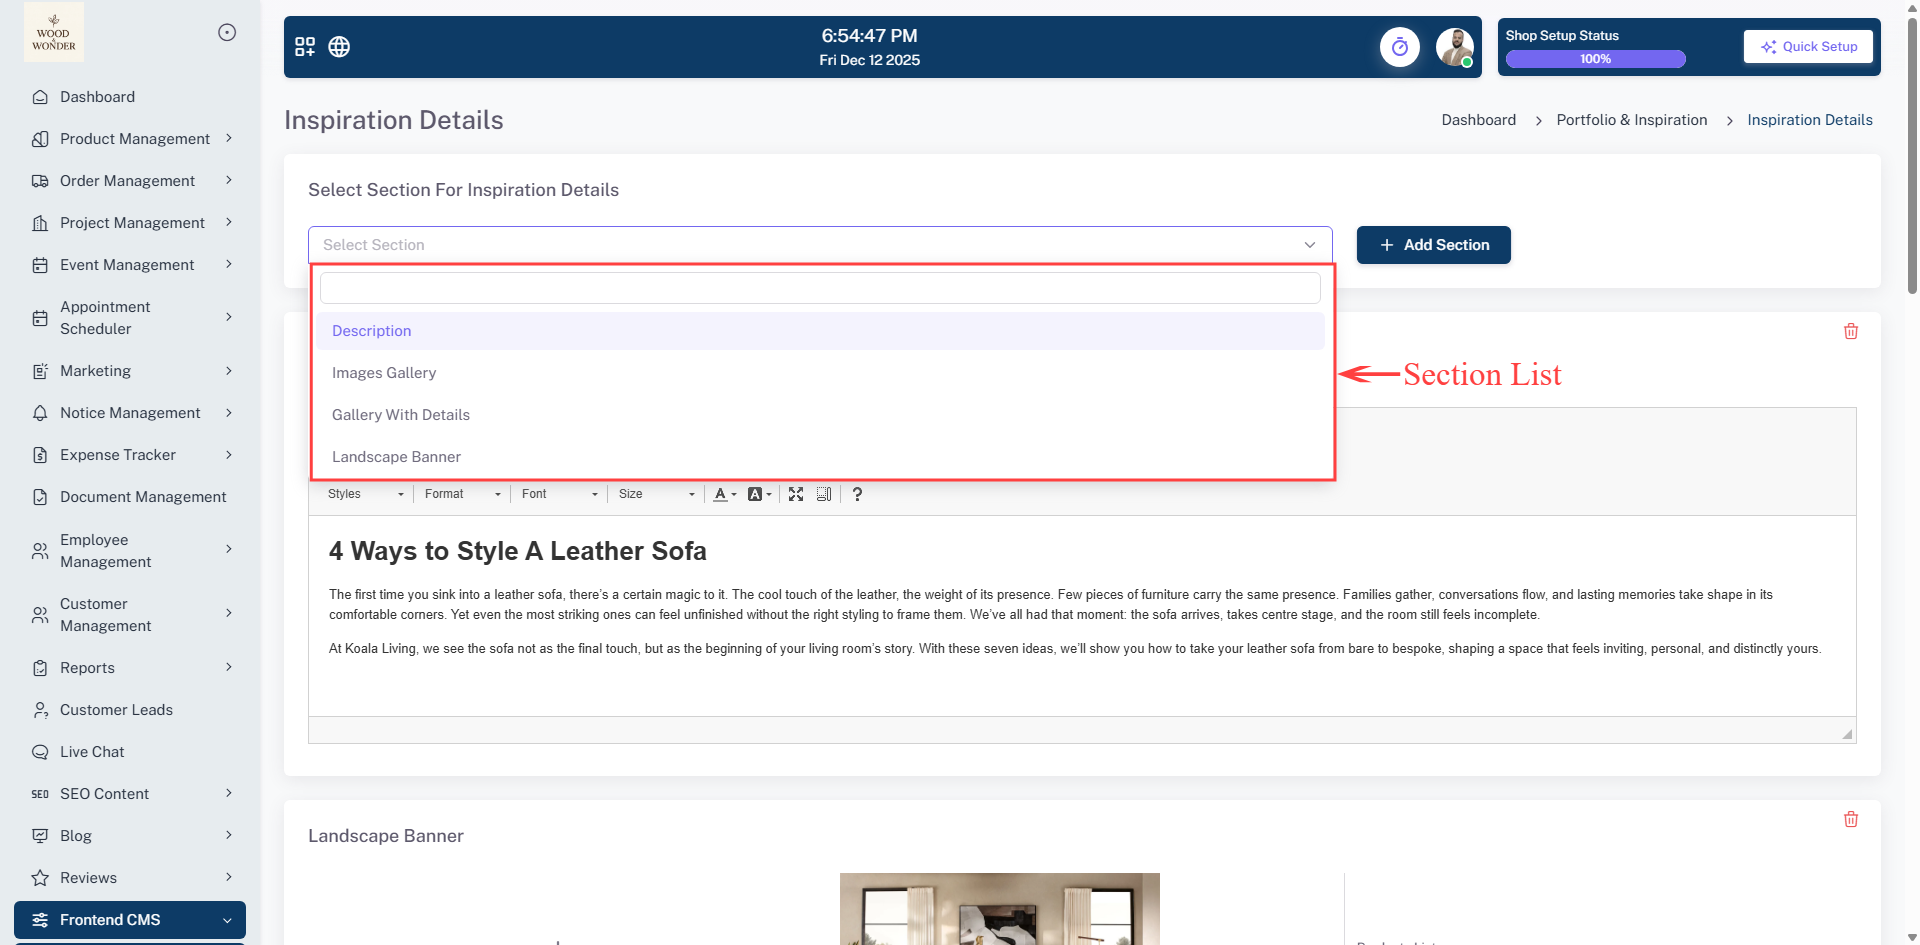
Task: Toggle the show blocks editor icon
Action: coord(824,494)
